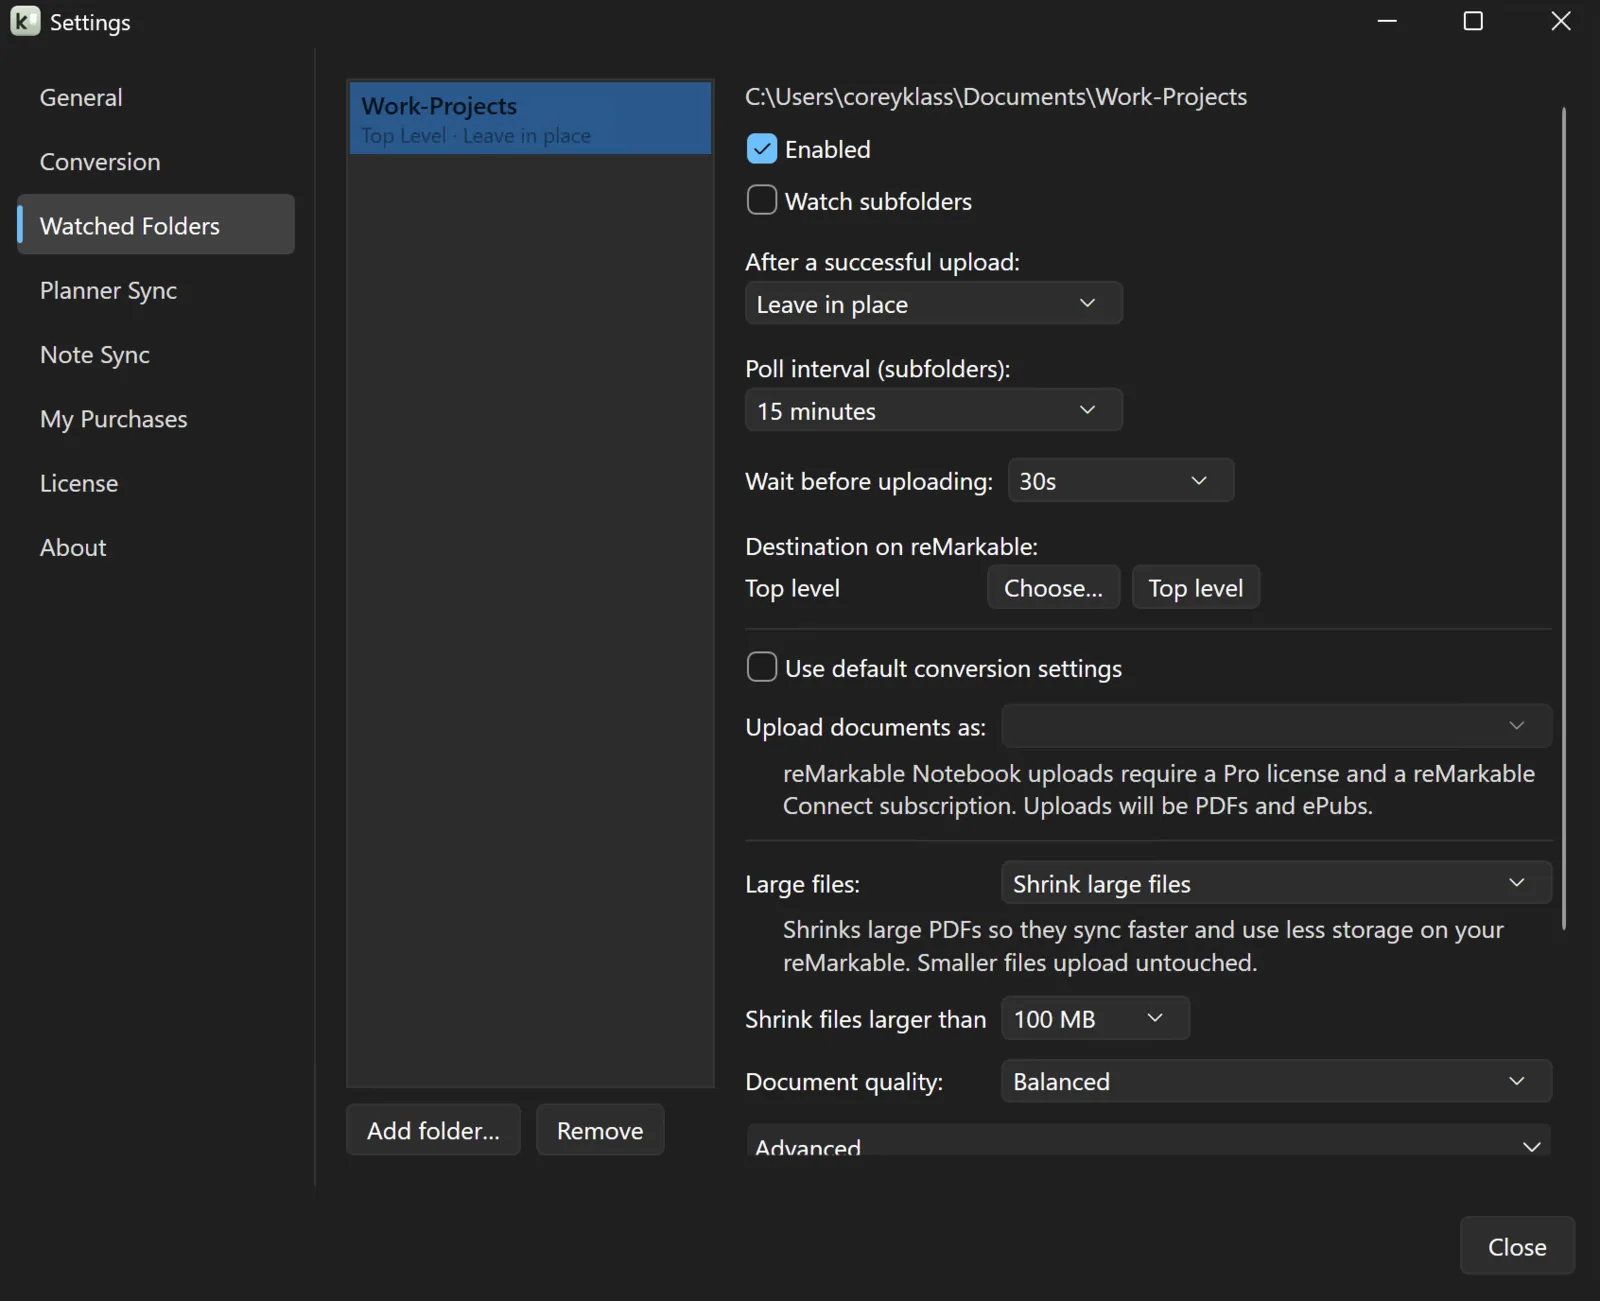
Task: Open the Conversion settings section
Action: click(x=156, y=162)
